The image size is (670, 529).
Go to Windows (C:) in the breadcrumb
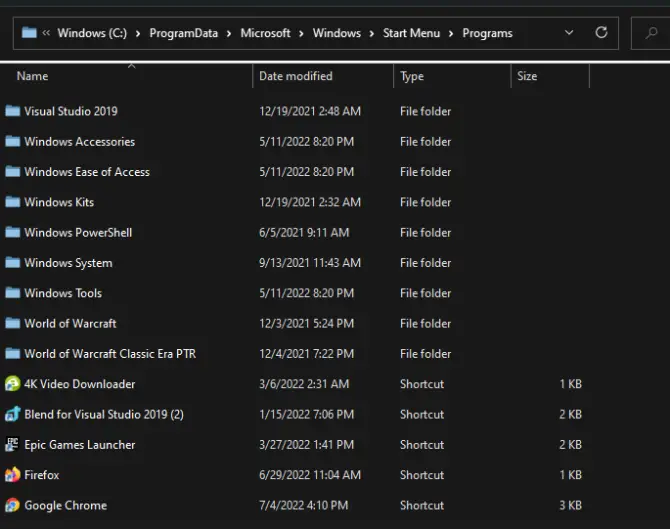[x=92, y=33]
